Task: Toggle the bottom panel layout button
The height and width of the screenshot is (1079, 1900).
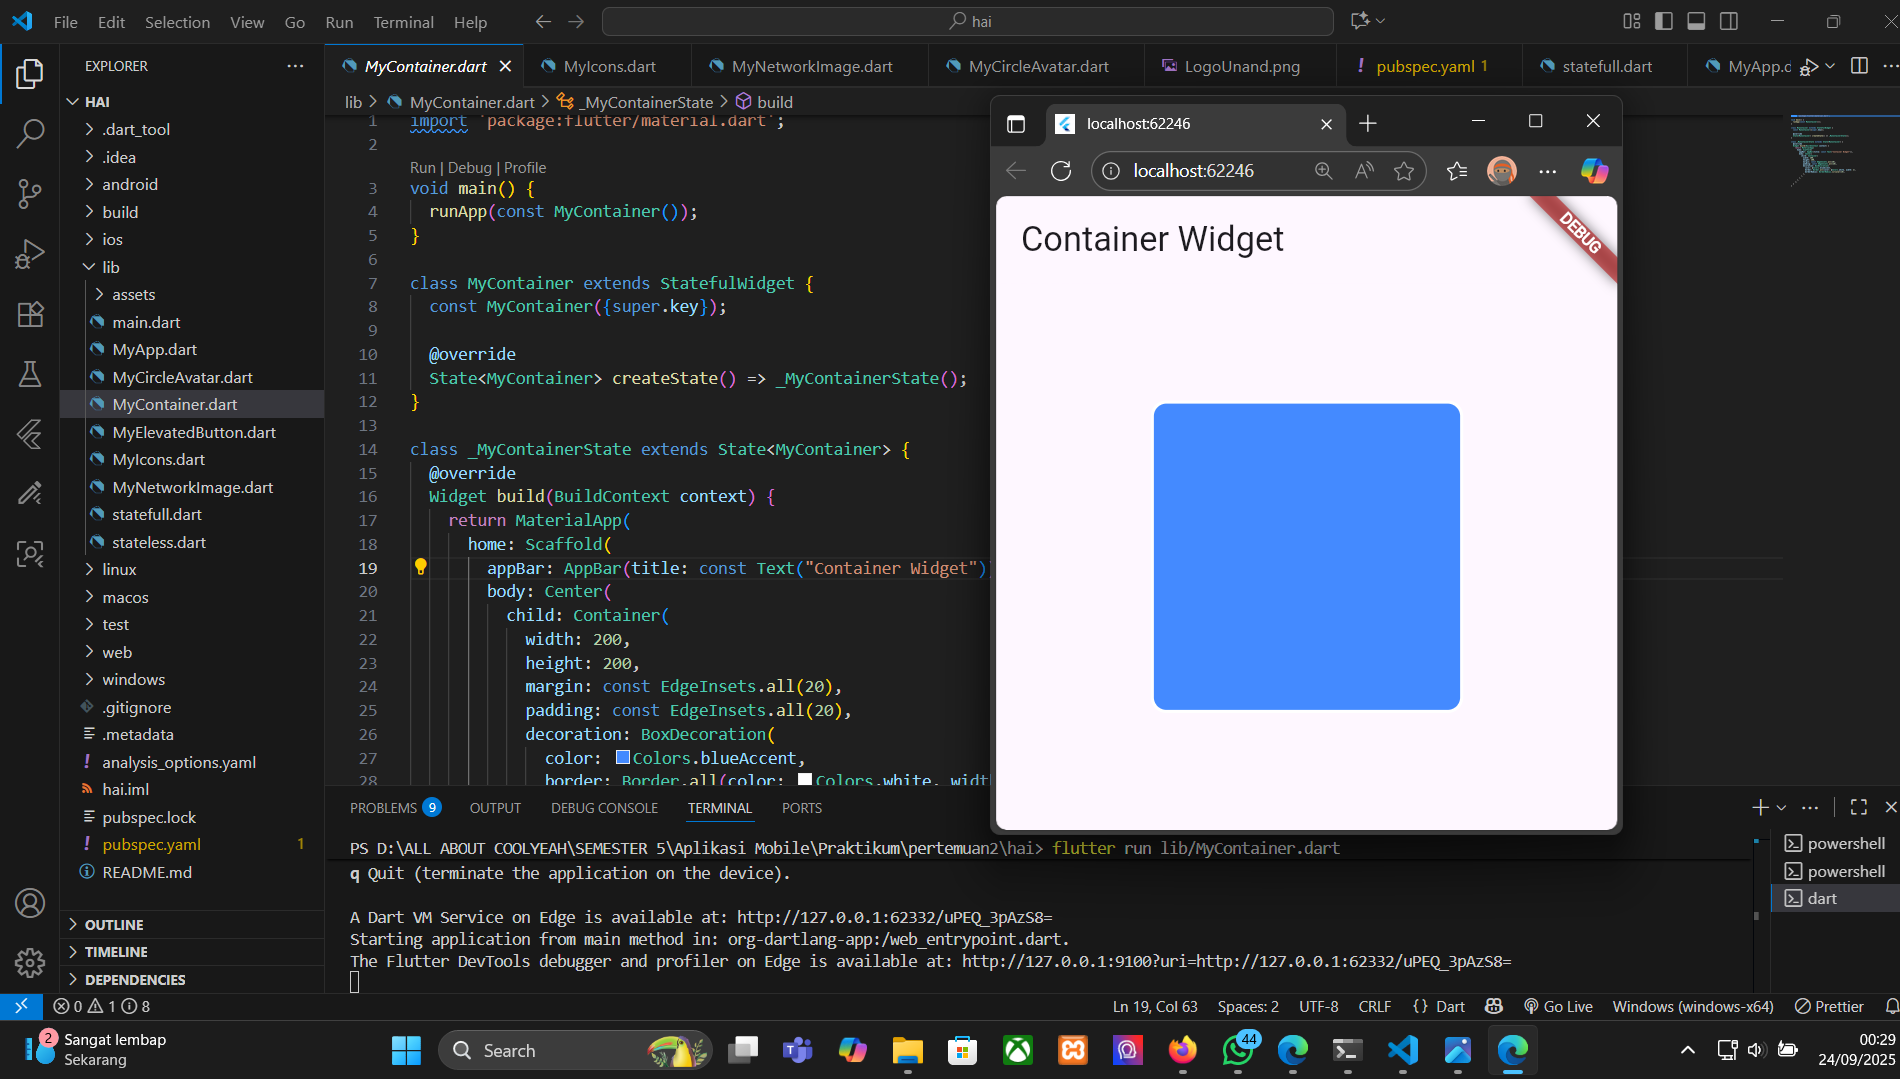Action: coord(1696,21)
